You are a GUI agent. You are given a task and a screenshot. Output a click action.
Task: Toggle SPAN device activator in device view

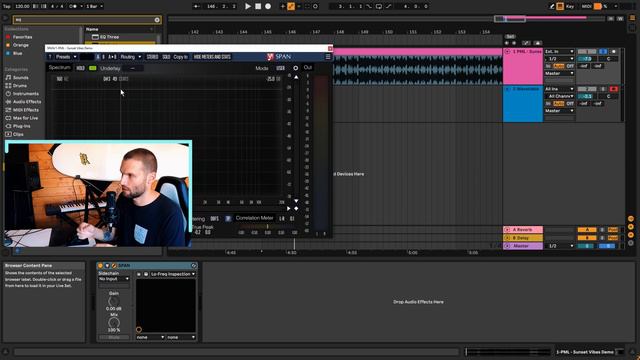point(100,266)
